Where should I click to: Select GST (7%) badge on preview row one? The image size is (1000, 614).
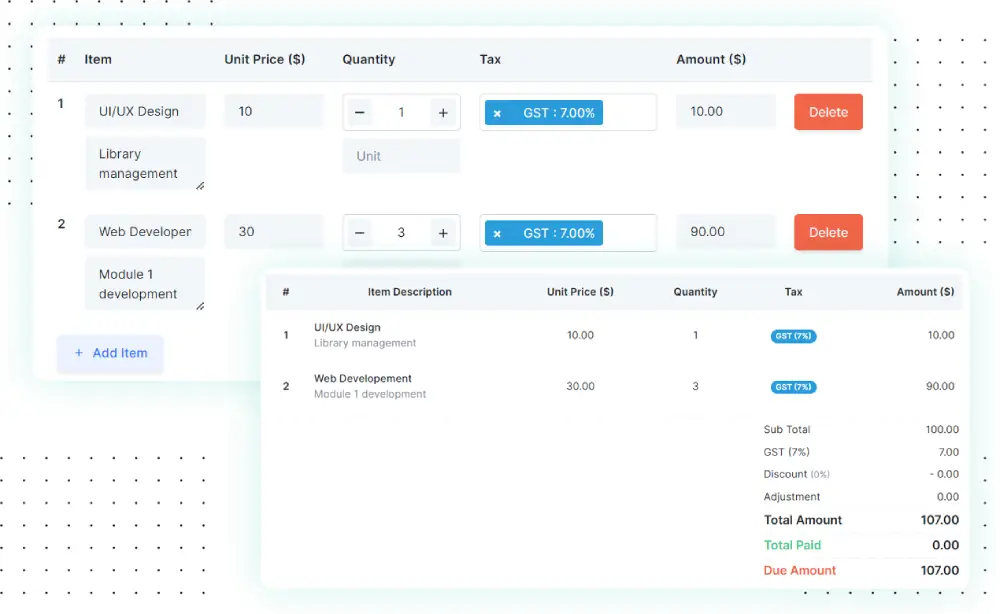click(793, 336)
